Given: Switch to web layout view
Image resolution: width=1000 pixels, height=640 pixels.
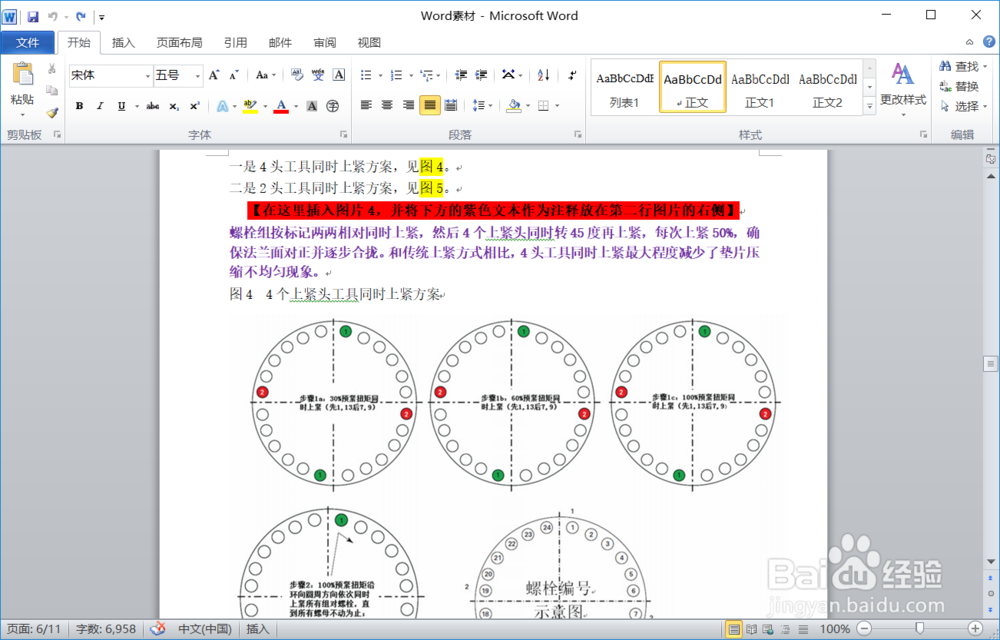Looking at the screenshot, I should 768,629.
